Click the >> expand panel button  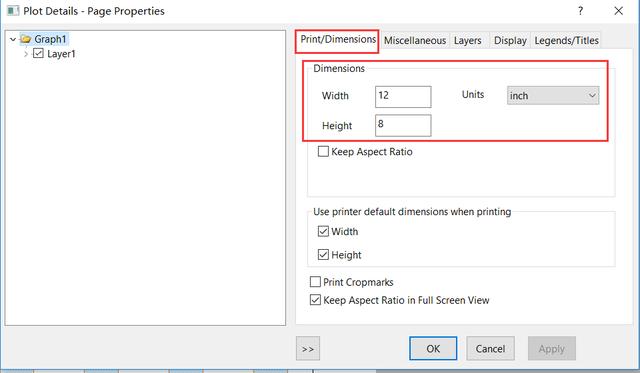point(308,349)
